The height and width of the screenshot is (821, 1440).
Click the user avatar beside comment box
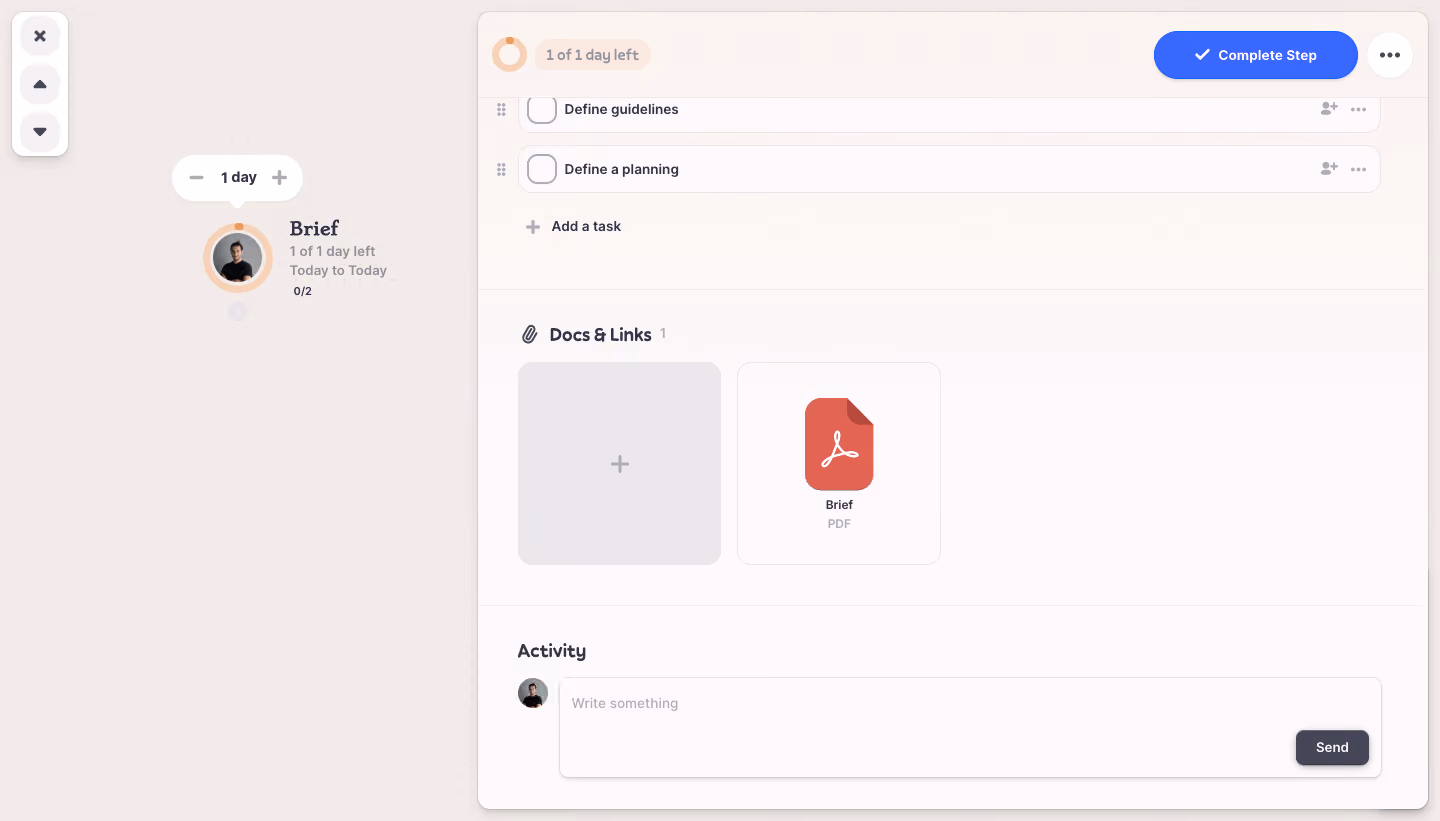point(533,693)
